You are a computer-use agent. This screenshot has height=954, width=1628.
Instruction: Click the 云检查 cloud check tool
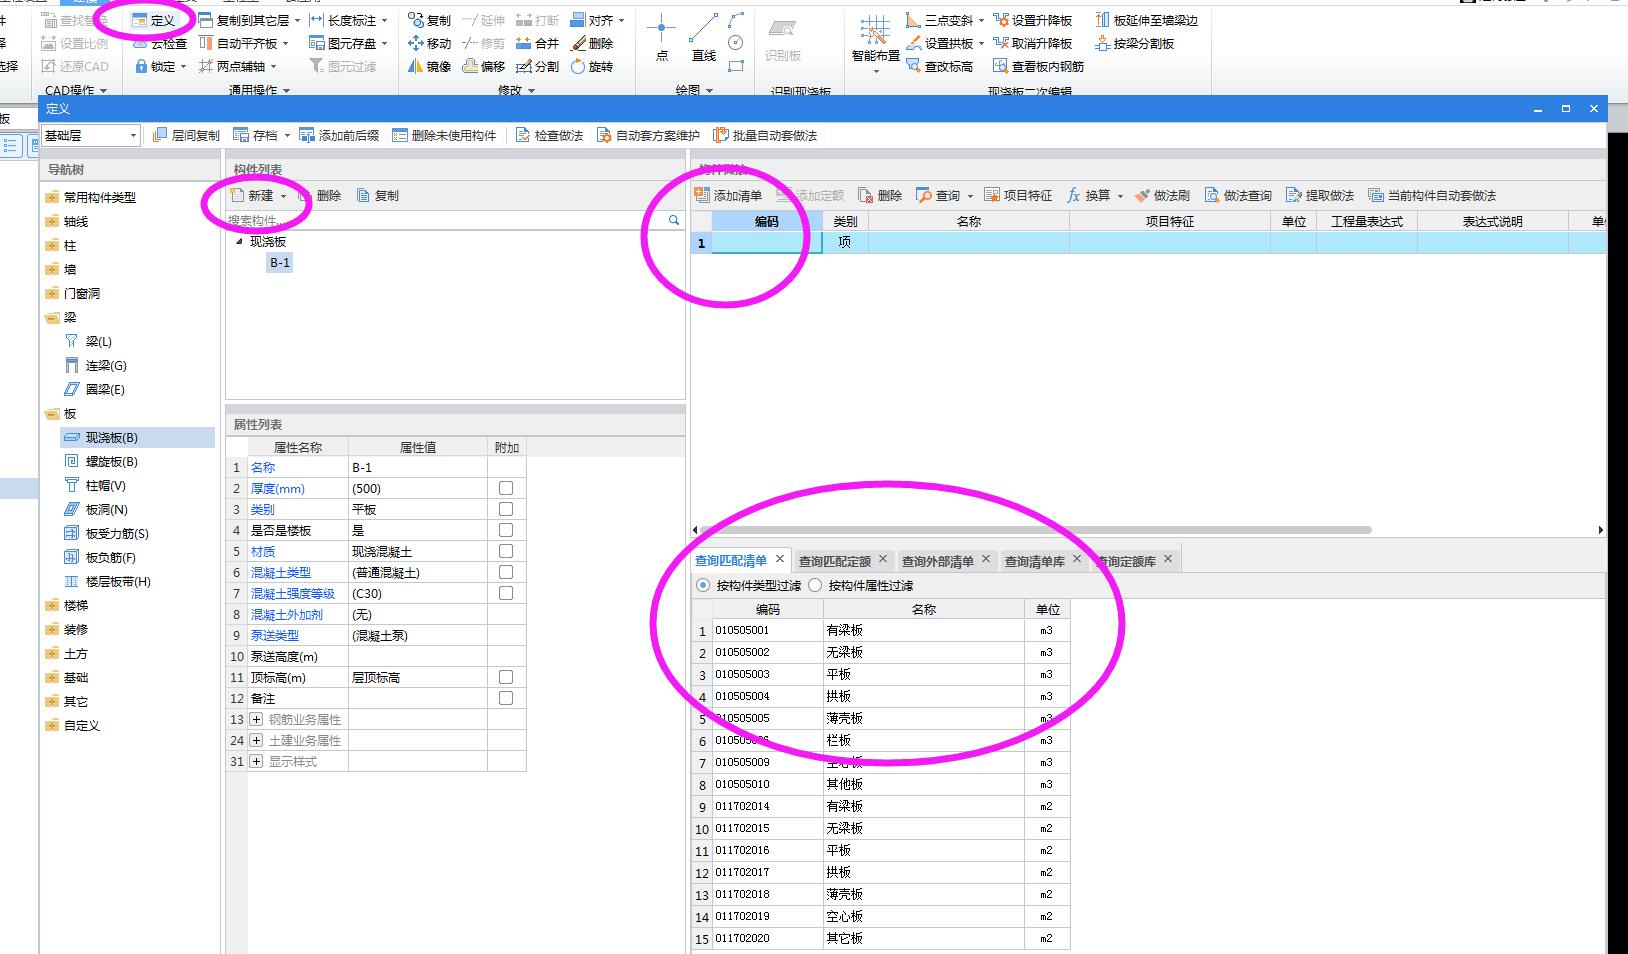click(160, 43)
